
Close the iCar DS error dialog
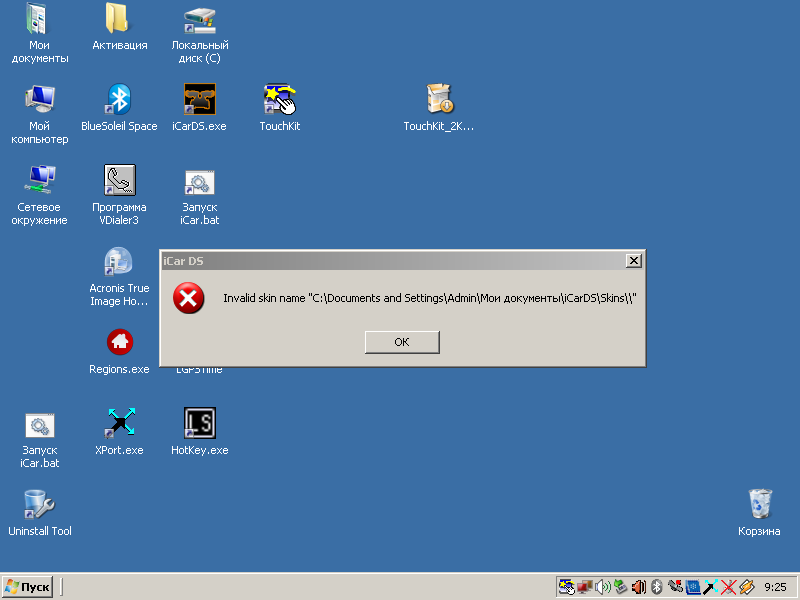(x=633, y=261)
